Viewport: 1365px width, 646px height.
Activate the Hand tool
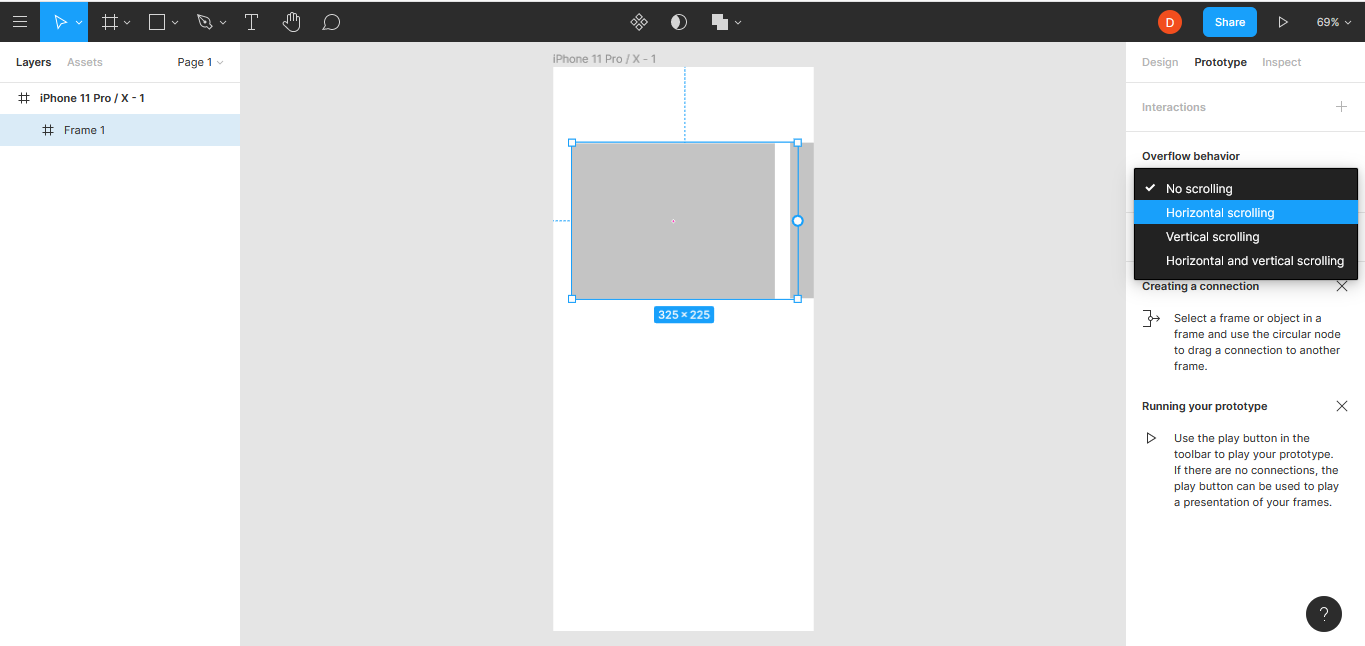point(291,21)
